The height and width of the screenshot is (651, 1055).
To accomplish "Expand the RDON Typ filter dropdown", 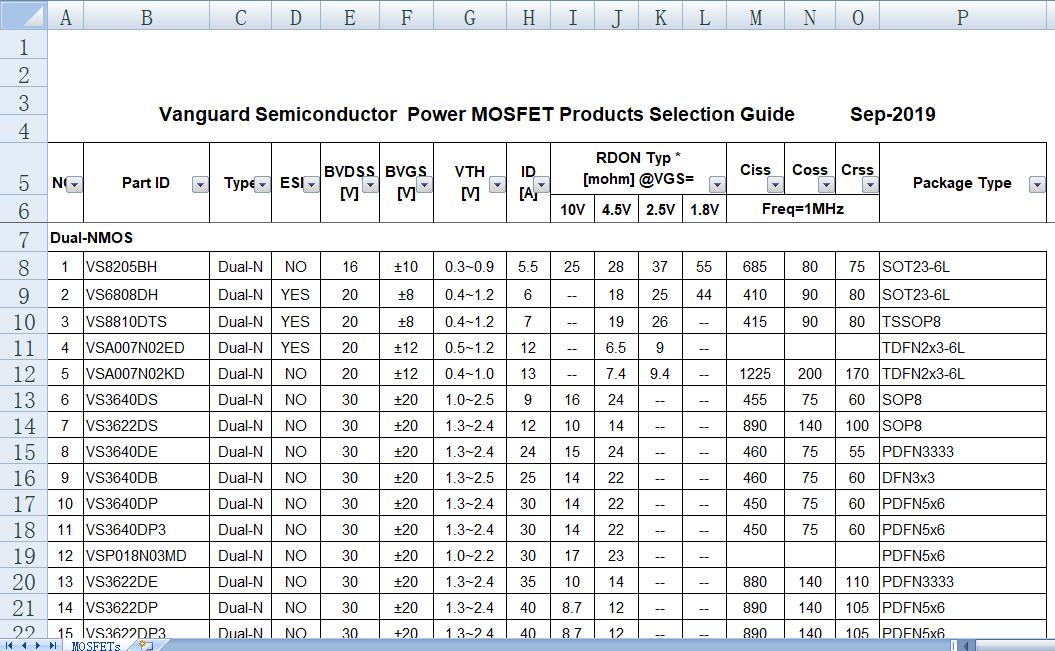I will tap(717, 184).
